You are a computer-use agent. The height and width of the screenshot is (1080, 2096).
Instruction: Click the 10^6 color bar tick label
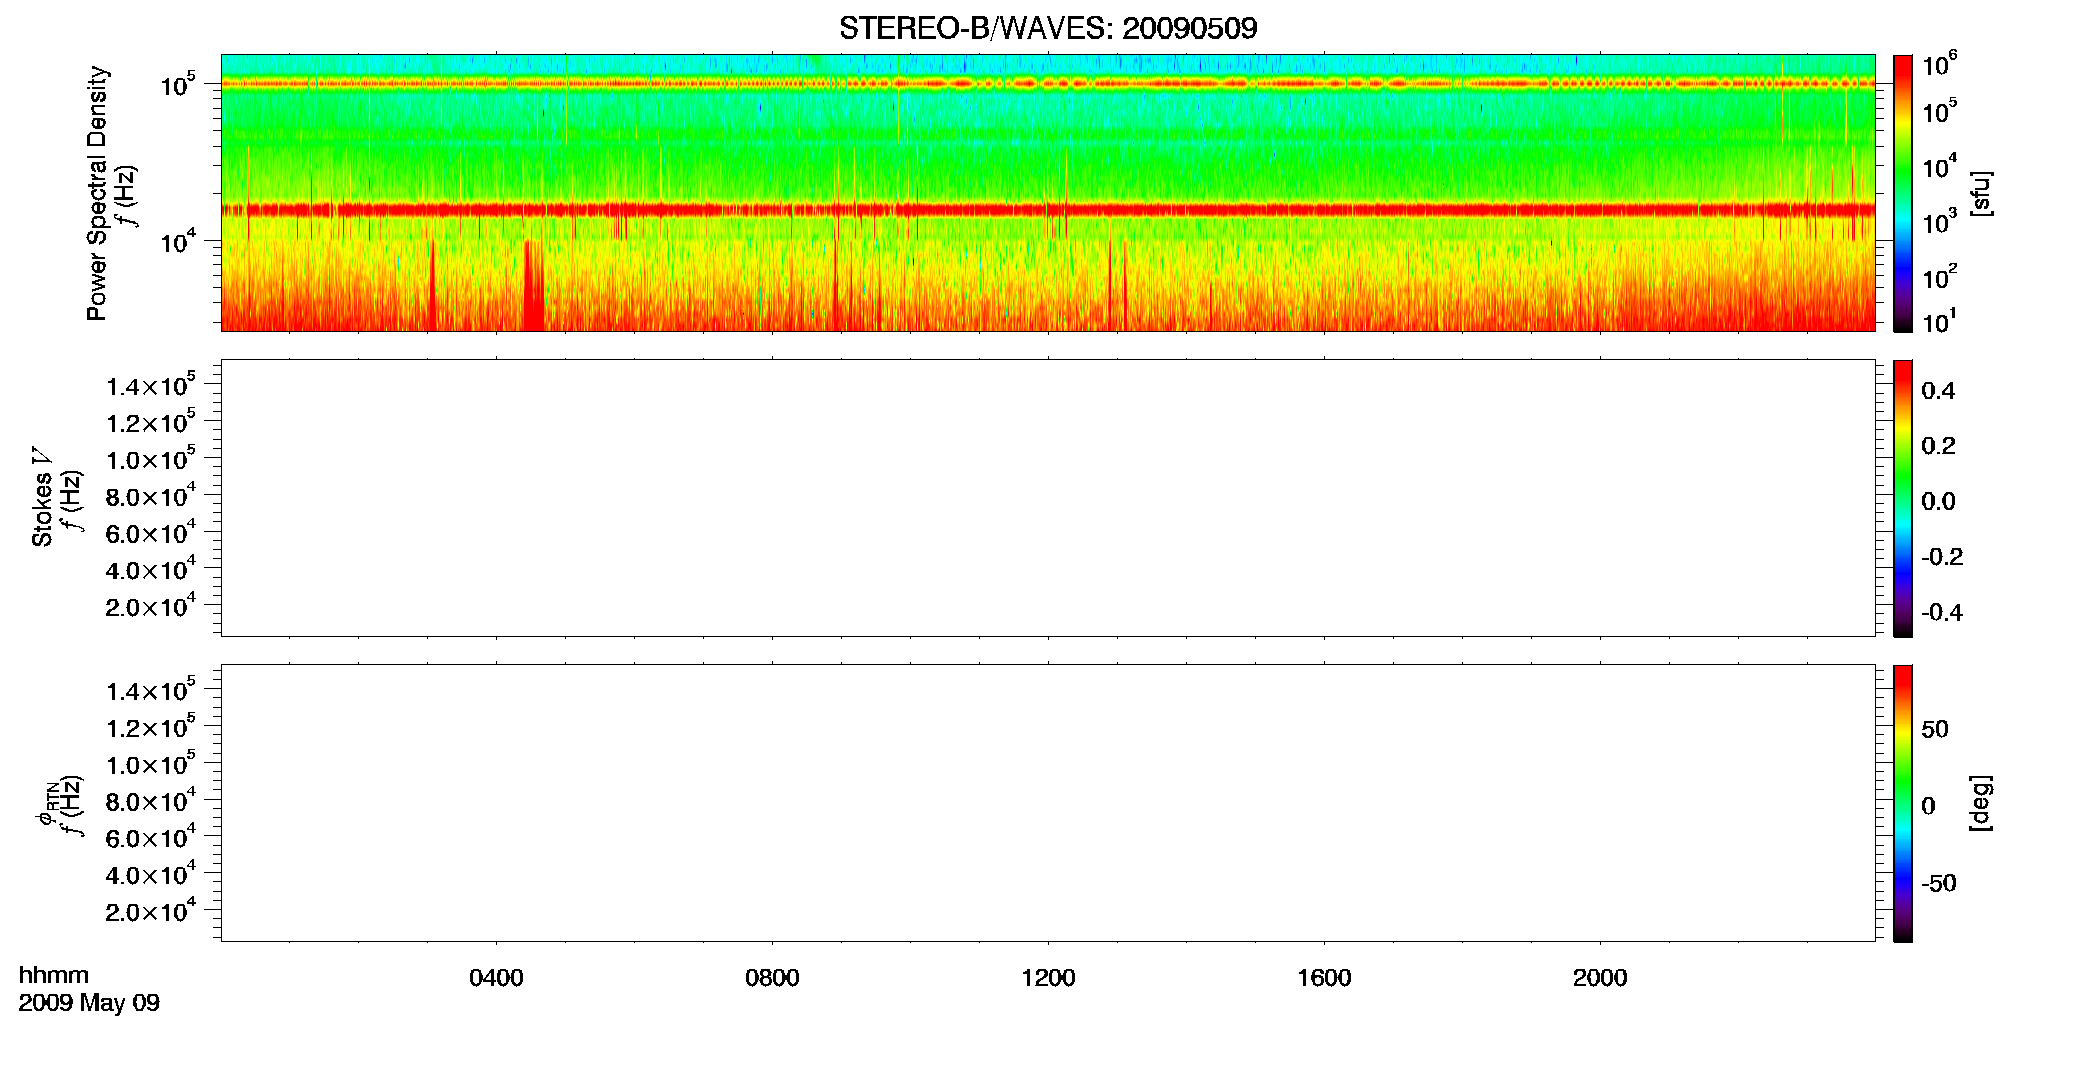pyautogui.click(x=1940, y=65)
